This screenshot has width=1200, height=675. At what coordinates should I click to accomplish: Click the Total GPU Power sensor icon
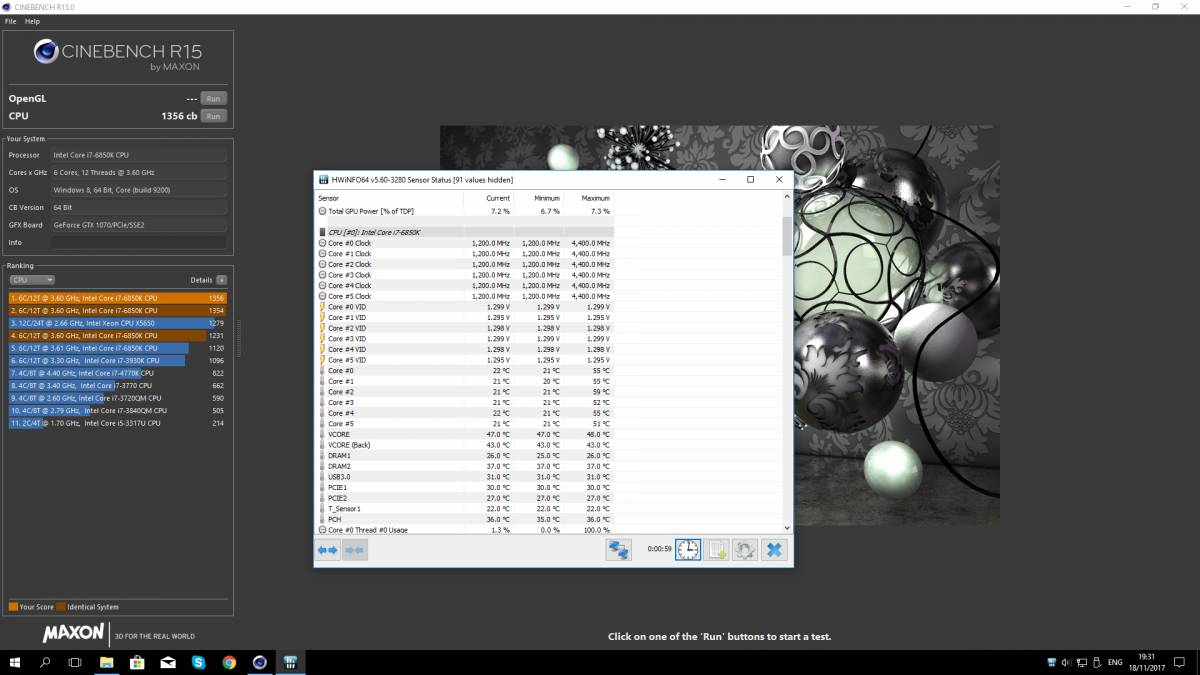(322, 212)
